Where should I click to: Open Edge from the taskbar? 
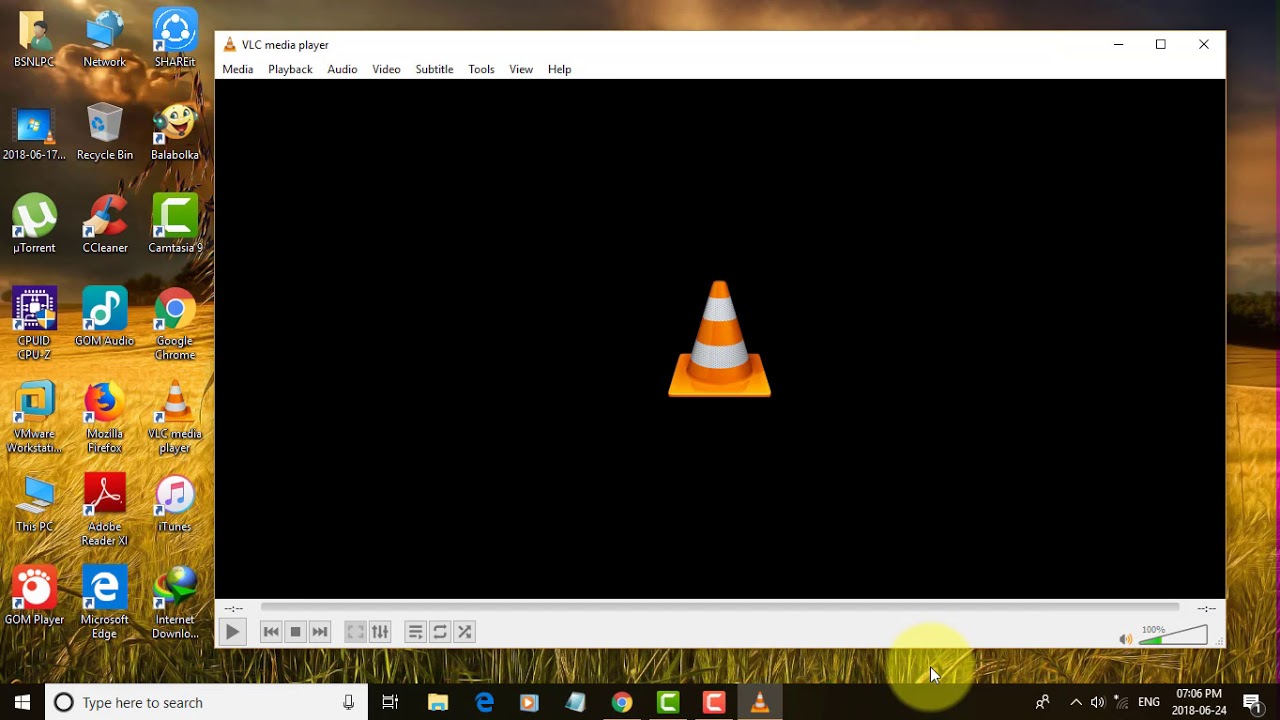point(484,702)
